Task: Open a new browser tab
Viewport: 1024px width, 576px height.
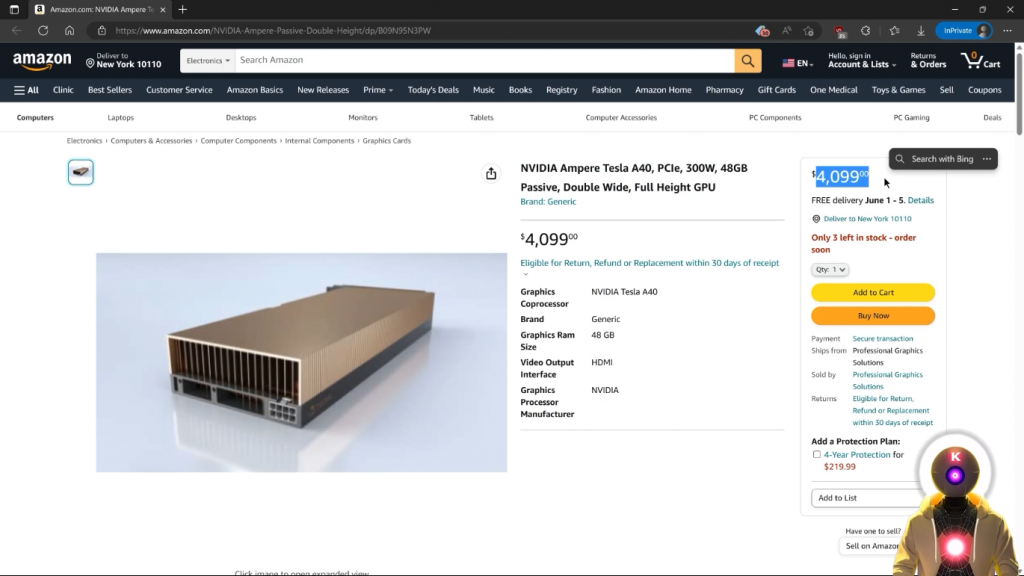Action: click(x=183, y=10)
